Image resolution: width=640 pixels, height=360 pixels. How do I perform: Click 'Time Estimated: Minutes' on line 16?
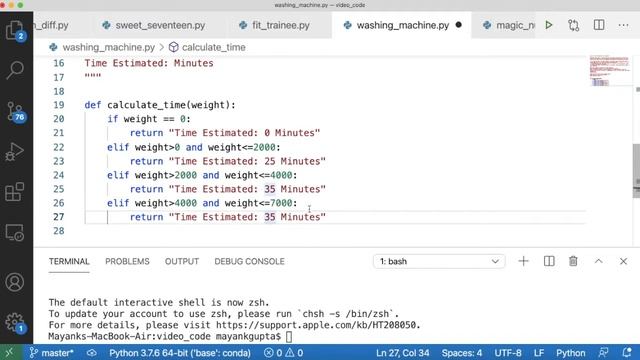(149, 63)
